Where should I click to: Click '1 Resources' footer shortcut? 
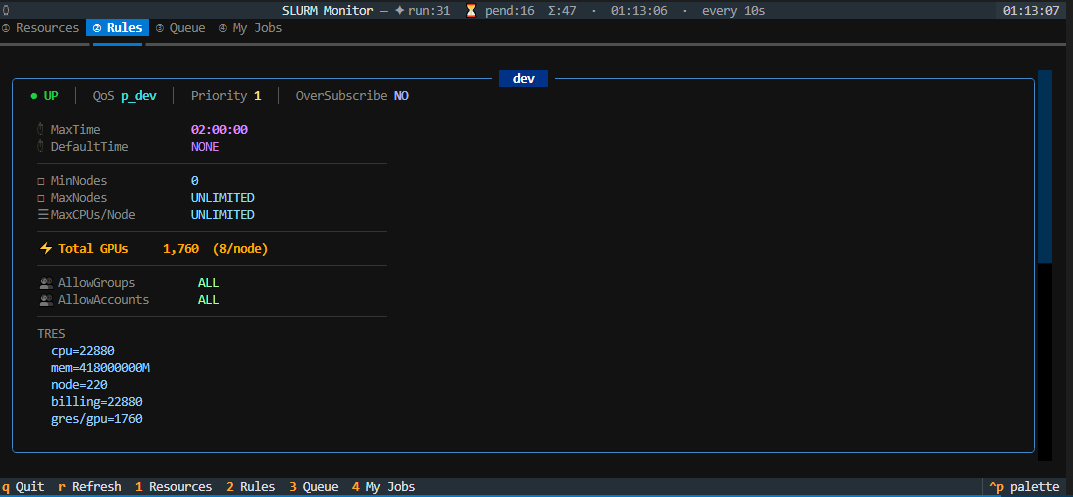[174, 487]
